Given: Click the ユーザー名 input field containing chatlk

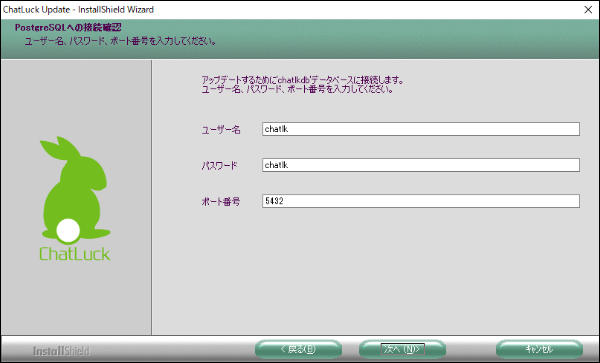Looking at the screenshot, I should coord(421,129).
